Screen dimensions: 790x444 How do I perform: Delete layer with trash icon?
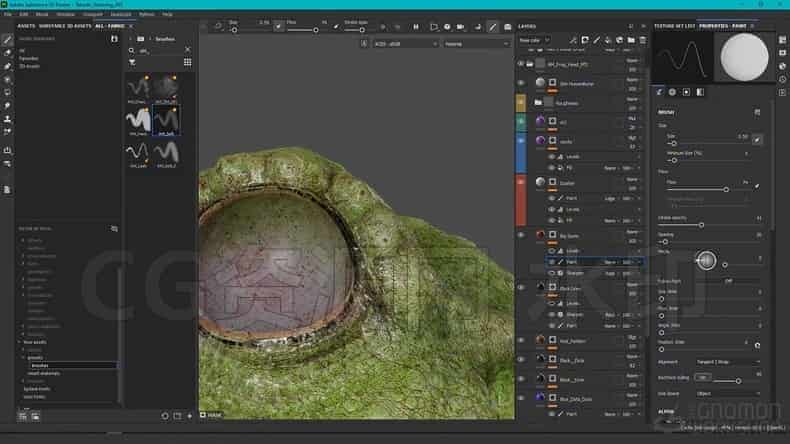(x=642, y=40)
